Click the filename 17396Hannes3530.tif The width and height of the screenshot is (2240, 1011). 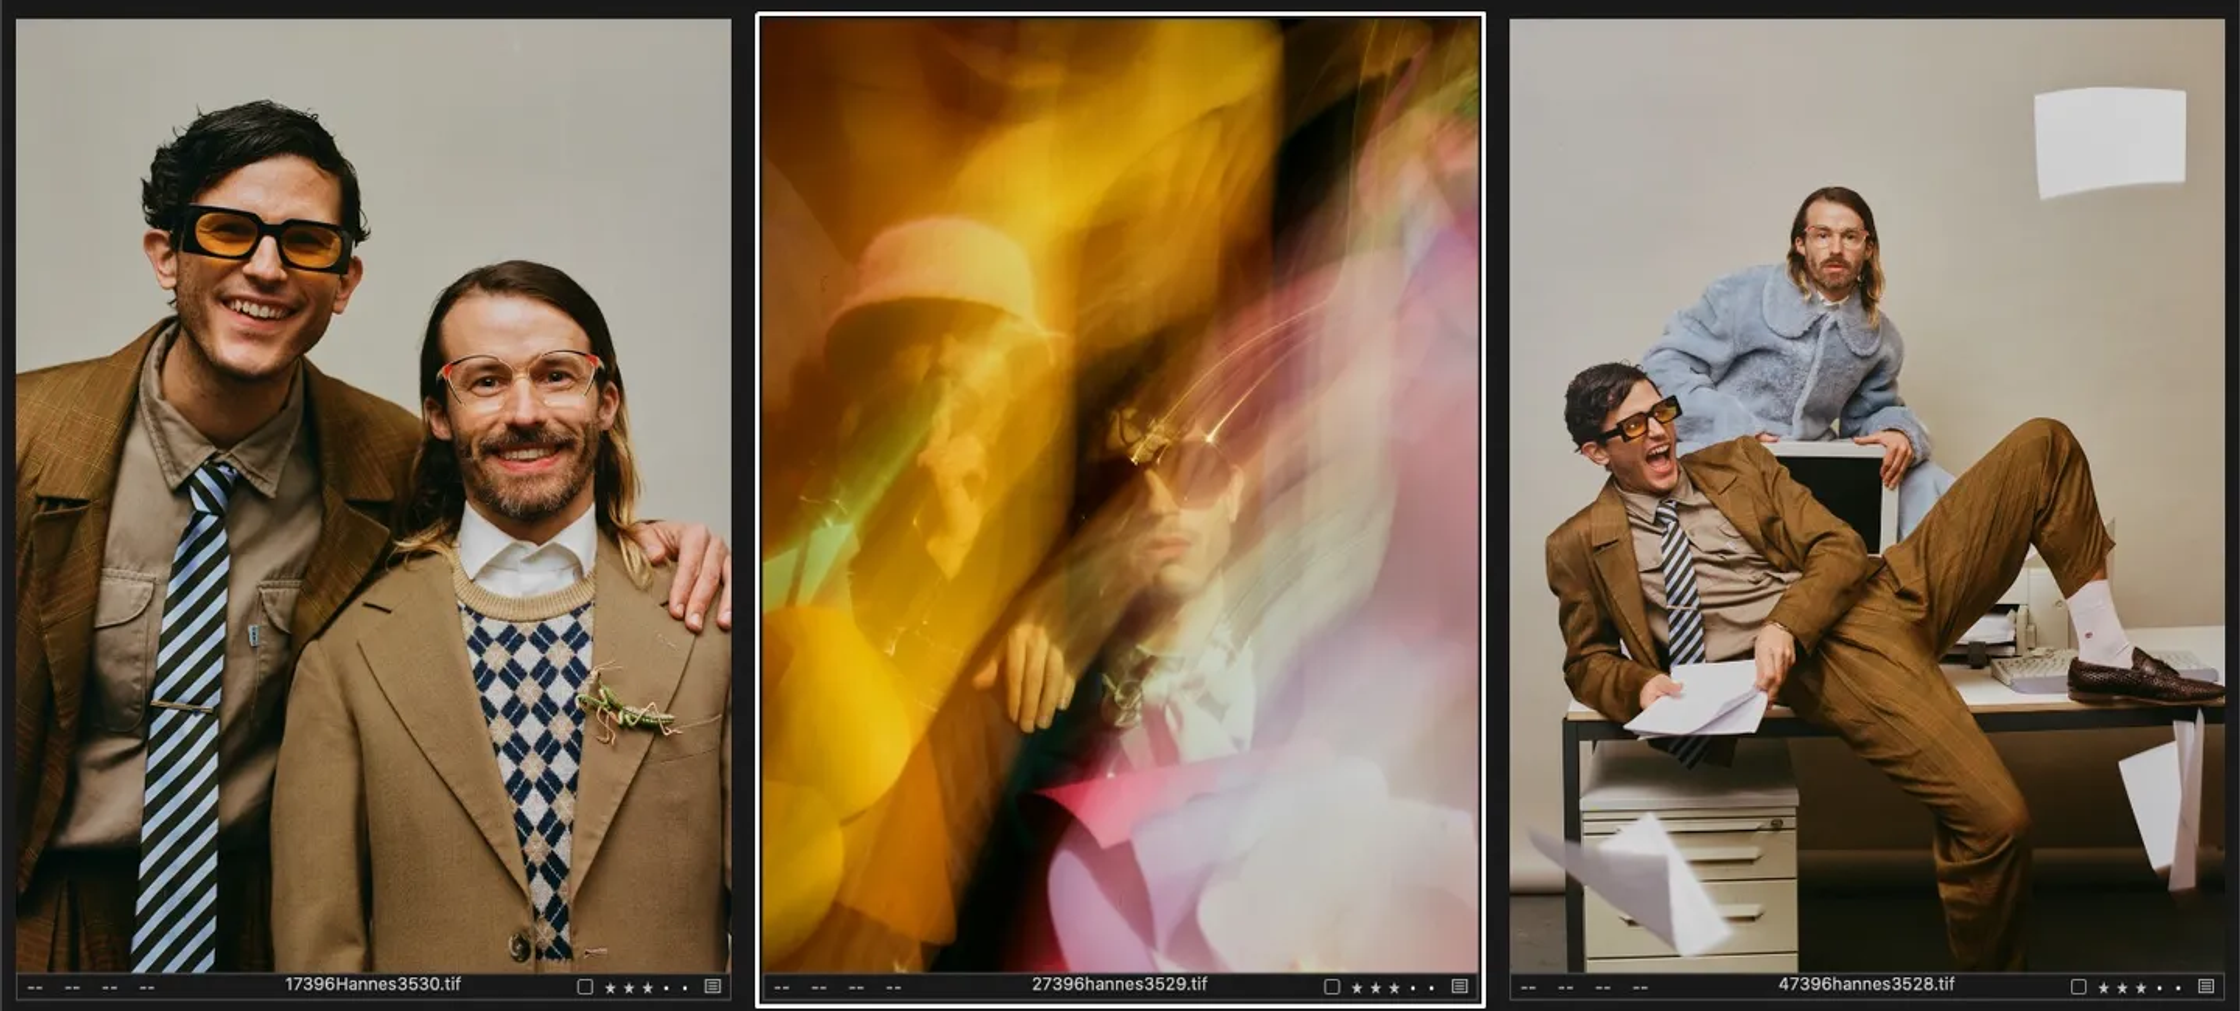tap(373, 984)
